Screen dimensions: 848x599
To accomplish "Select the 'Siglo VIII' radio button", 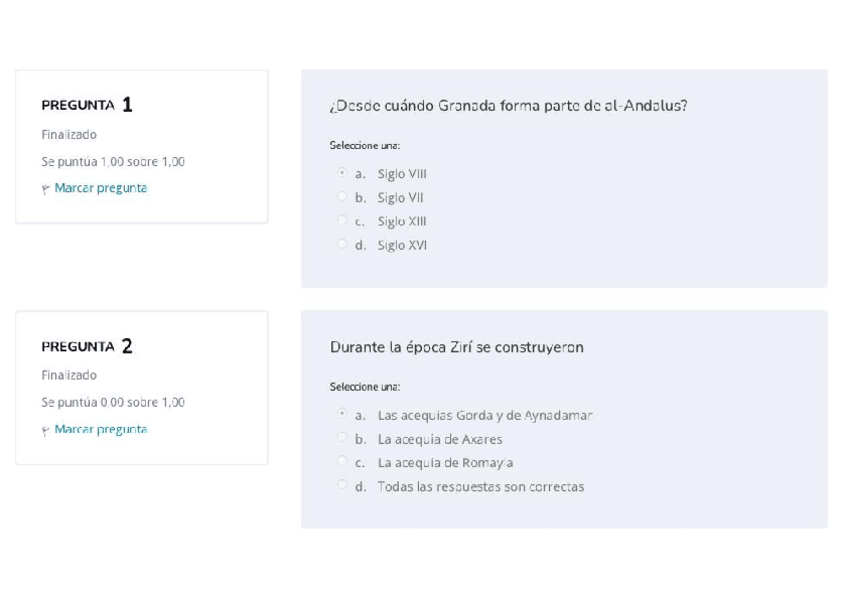I will coord(342,173).
